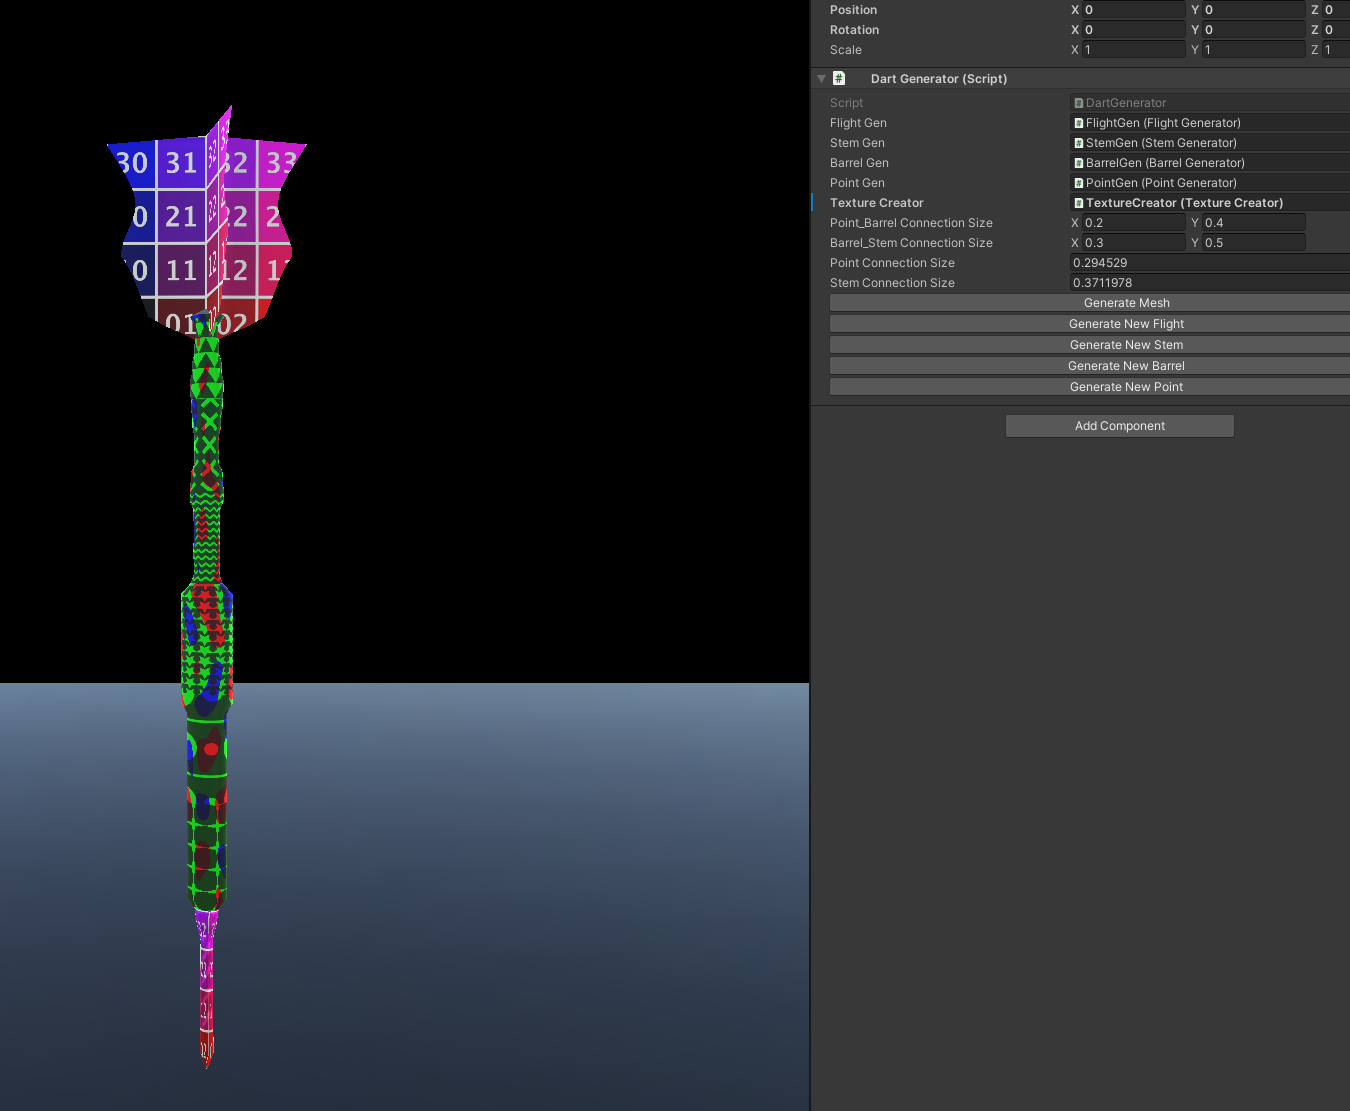Click Generate New Flight
The width and height of the screenshot is (1350, 1111).
coord(1126,323)
